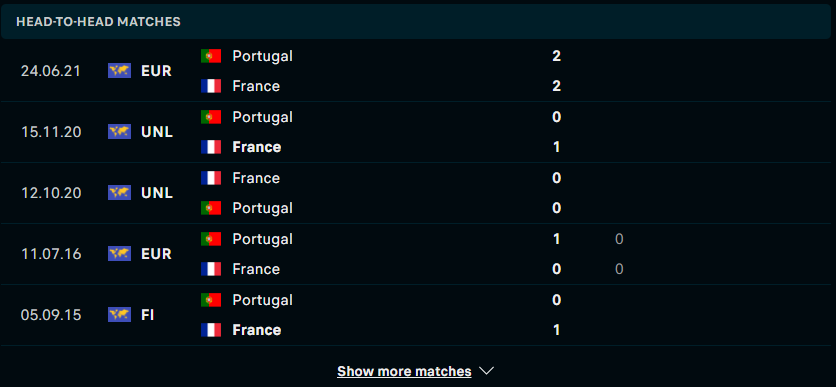Click Portugal's score of 1 in the 11.07.16 match
The height and width of the screenshot is (387, 836).
556,239
